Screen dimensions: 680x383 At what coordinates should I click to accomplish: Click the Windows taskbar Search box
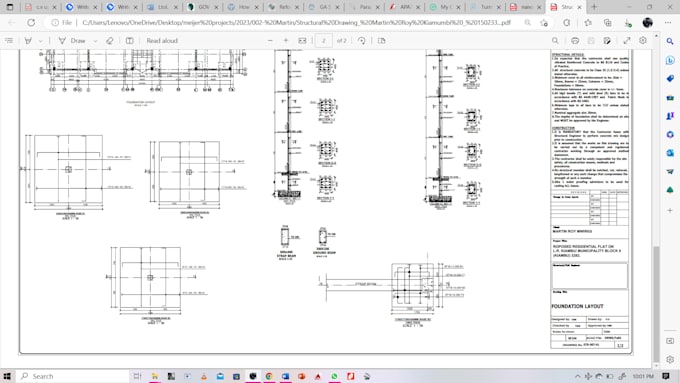(x=73, y=376)
